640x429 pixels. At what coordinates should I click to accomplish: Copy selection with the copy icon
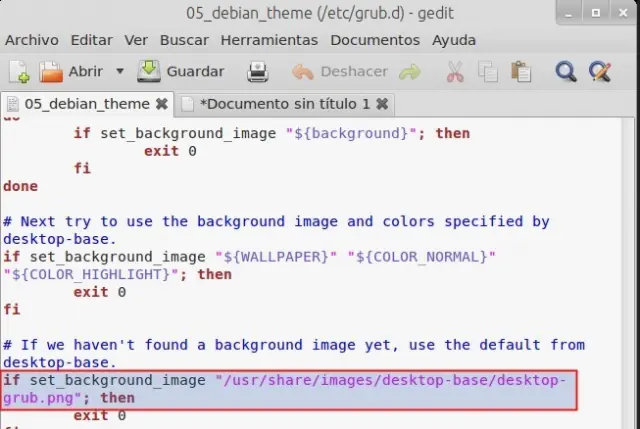488,72
